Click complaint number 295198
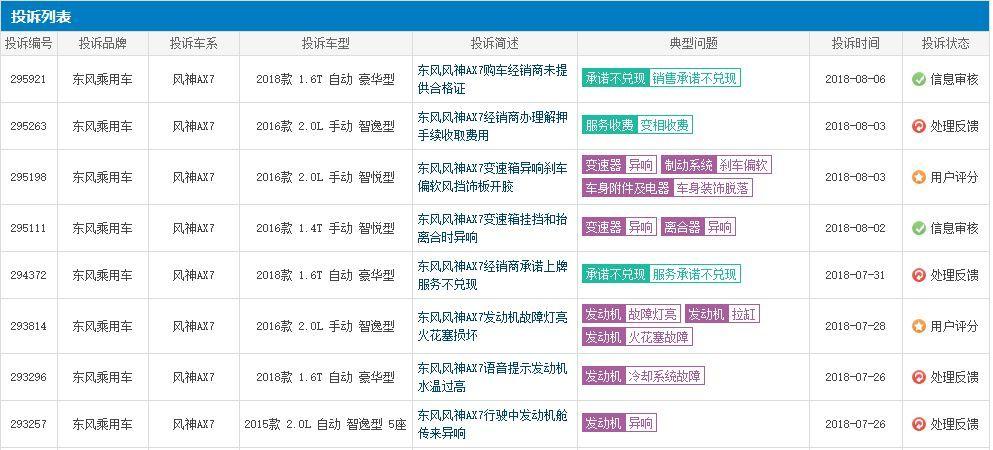993x450 pixels. coord(28,177)
